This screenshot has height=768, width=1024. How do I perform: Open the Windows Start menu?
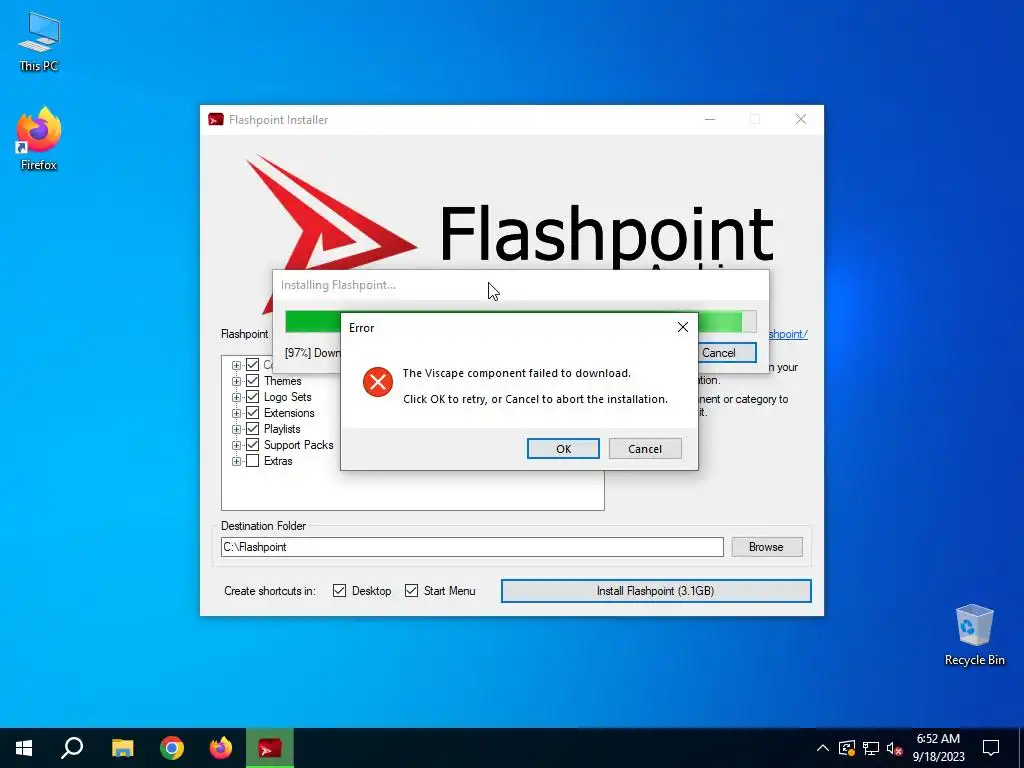coord(24,748)
